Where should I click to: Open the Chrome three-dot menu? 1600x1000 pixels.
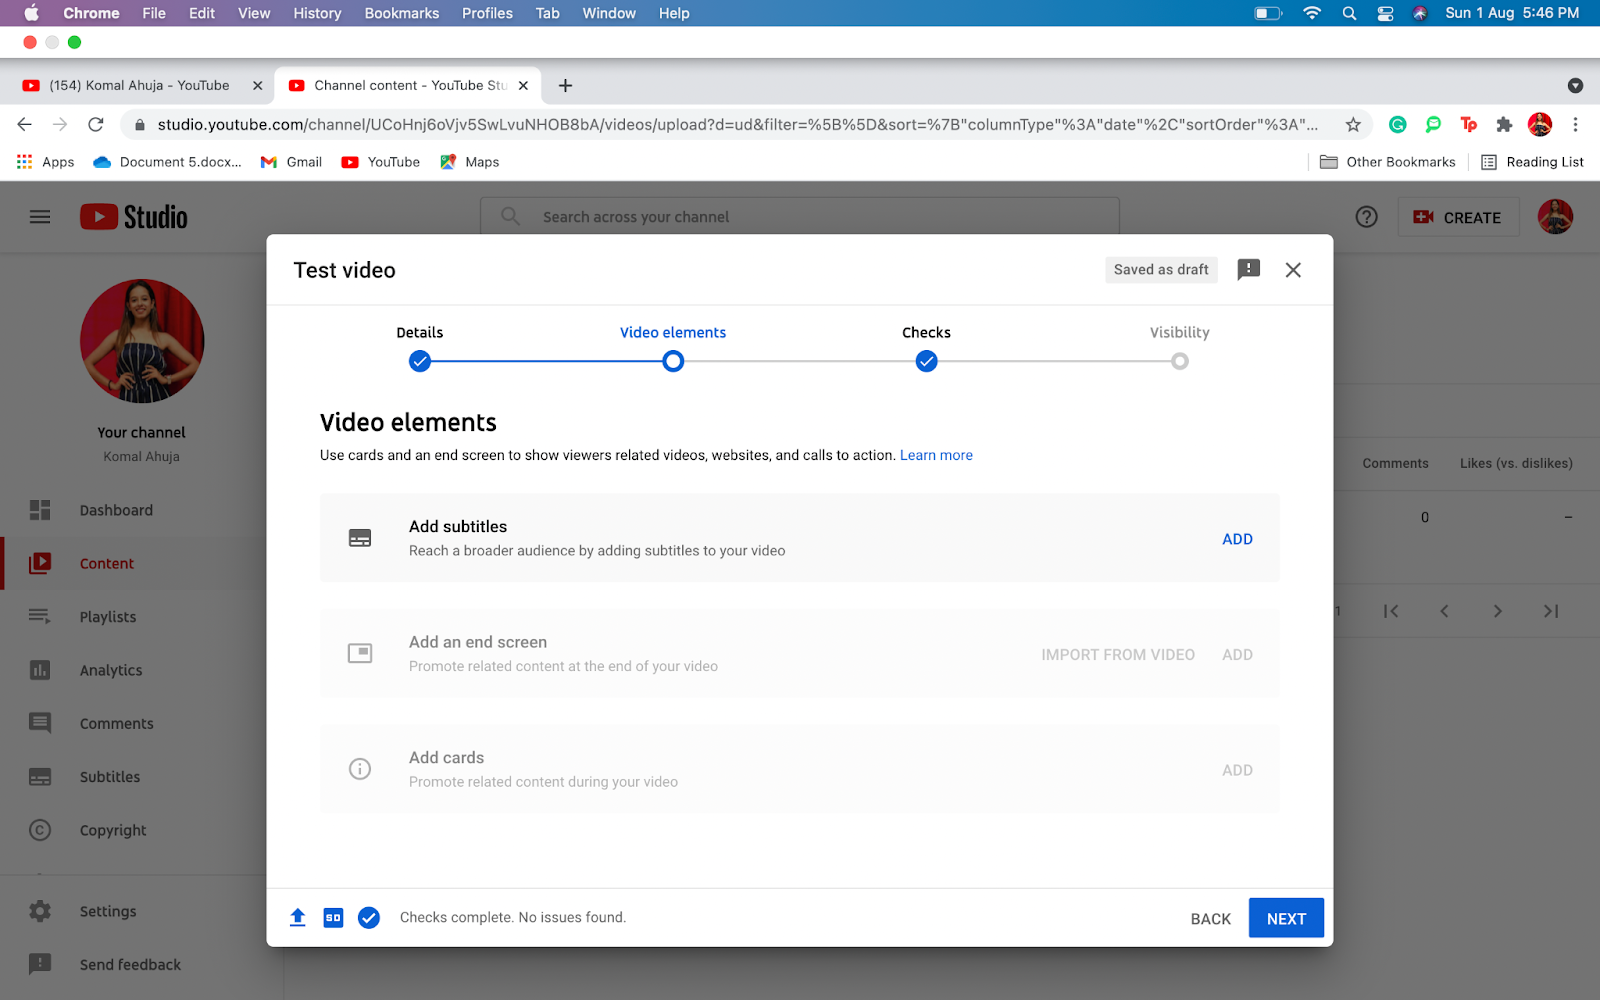point(1575,125)
